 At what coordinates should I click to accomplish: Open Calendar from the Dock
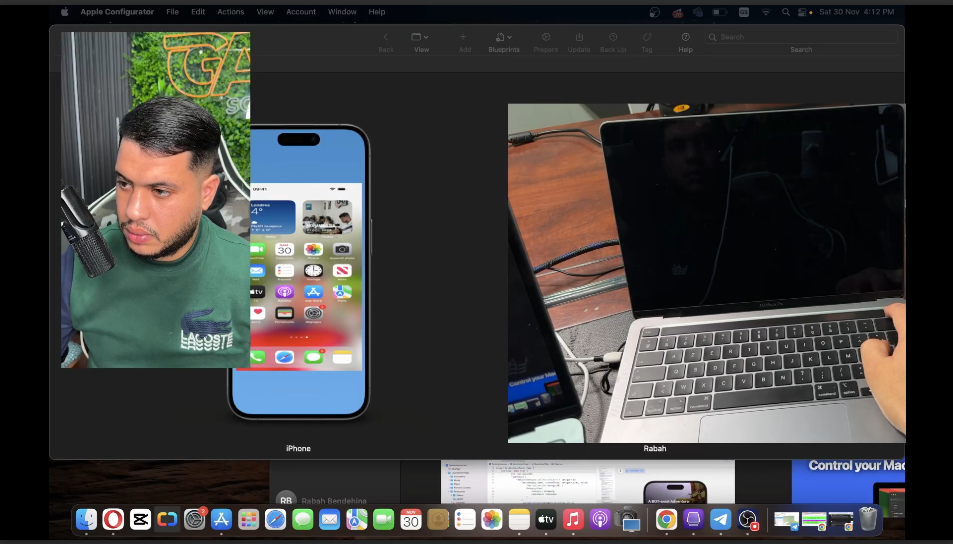411,519
